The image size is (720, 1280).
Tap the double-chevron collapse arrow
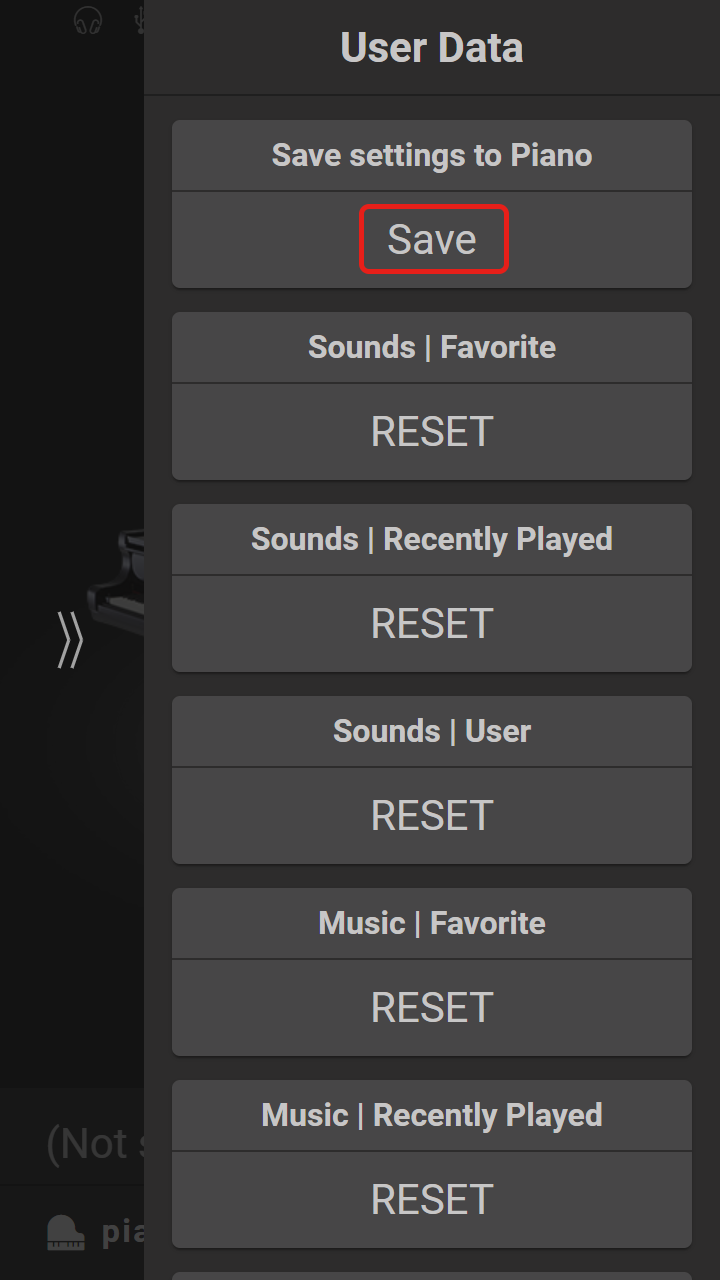pos(69,640)
